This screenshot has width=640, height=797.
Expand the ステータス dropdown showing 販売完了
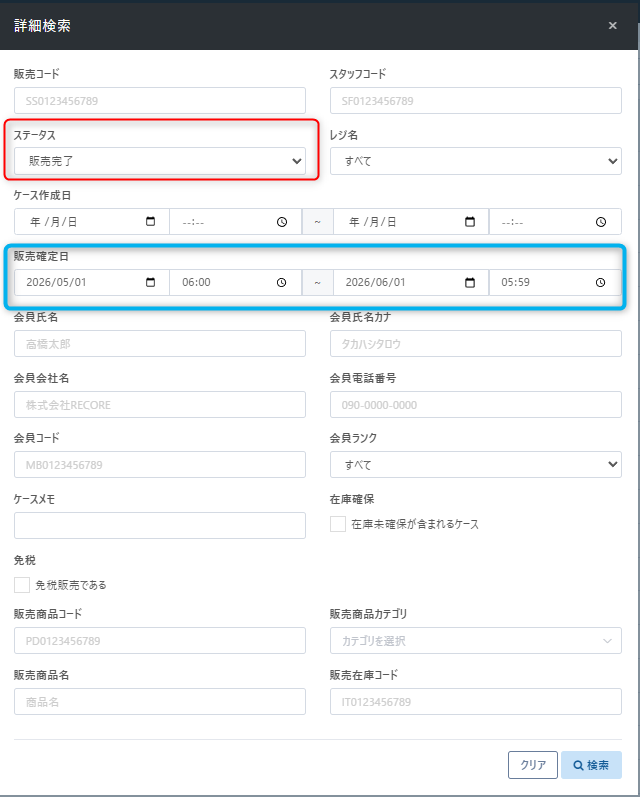(x=160, y=161)
